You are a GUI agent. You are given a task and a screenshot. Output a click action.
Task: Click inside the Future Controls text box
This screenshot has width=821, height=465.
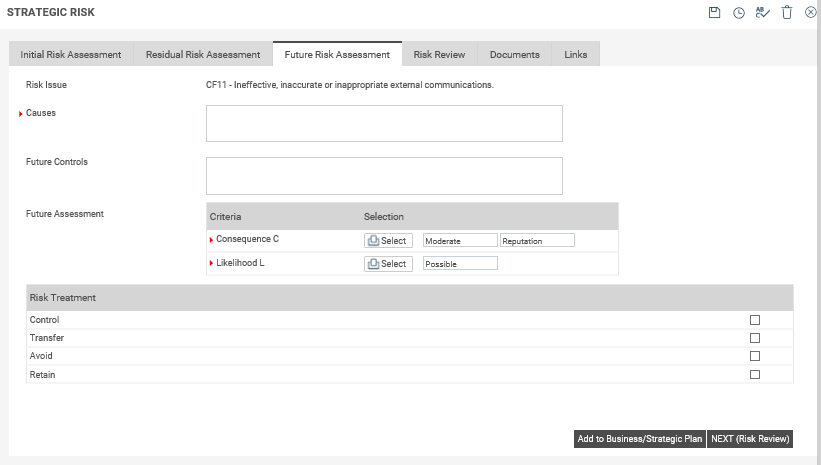pyautogui.click(x=384, y=175)
